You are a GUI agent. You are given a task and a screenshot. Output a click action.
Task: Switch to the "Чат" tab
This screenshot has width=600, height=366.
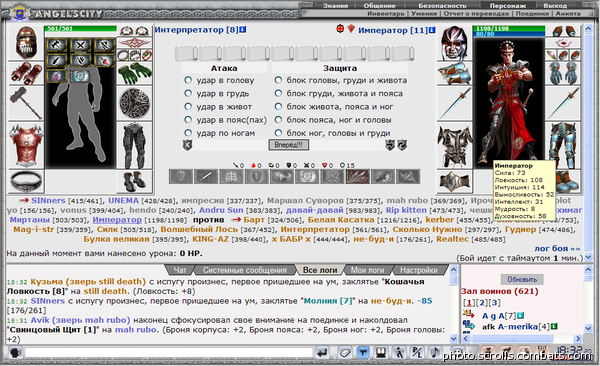pyautogui.click(x=180, y=270)
